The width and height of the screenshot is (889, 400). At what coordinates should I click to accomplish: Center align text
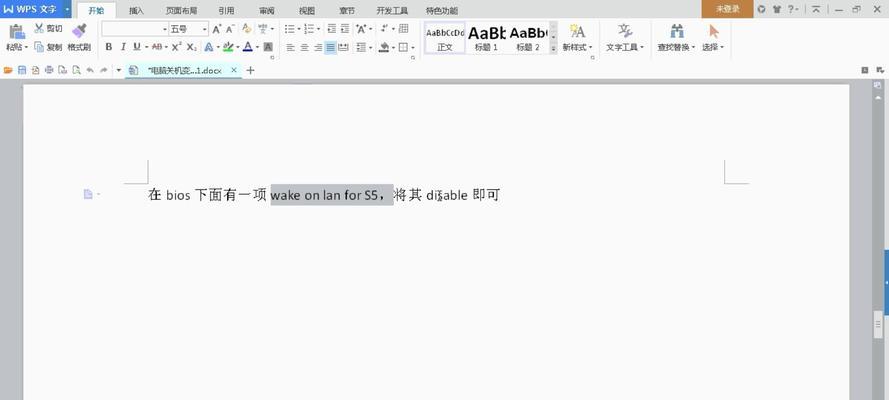304,47
